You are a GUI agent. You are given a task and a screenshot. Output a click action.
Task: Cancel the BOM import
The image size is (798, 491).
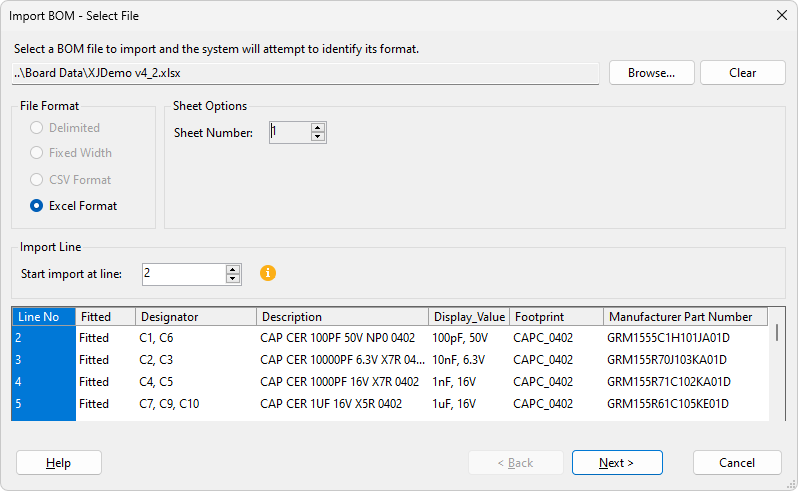[737, 463]
